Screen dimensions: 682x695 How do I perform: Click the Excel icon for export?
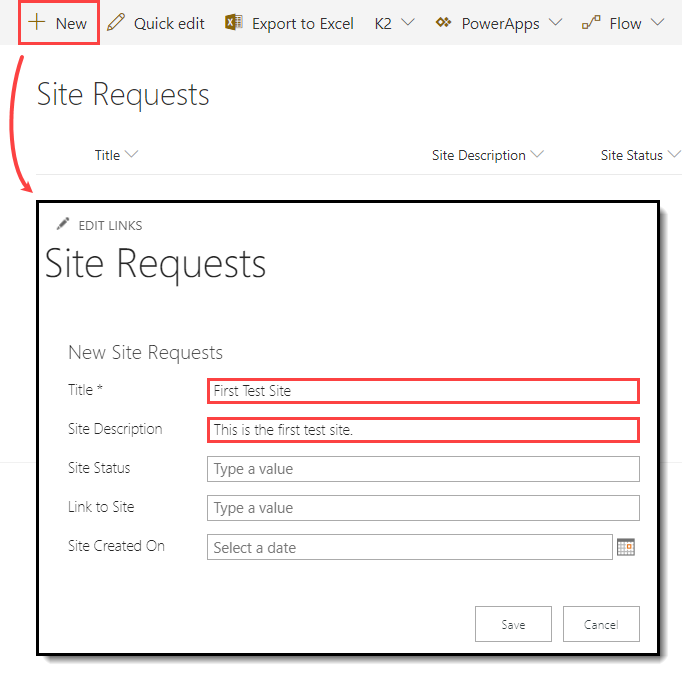click(x=234, y=22)
